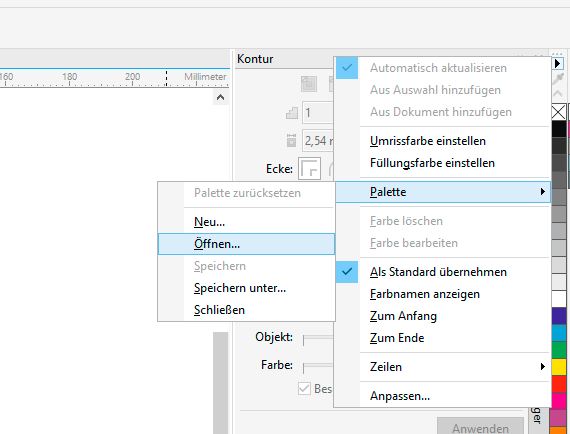Viewport: 570px width, 434px height.
Task: Click the 180 mark on the ruler
Action: pos(69,76)
